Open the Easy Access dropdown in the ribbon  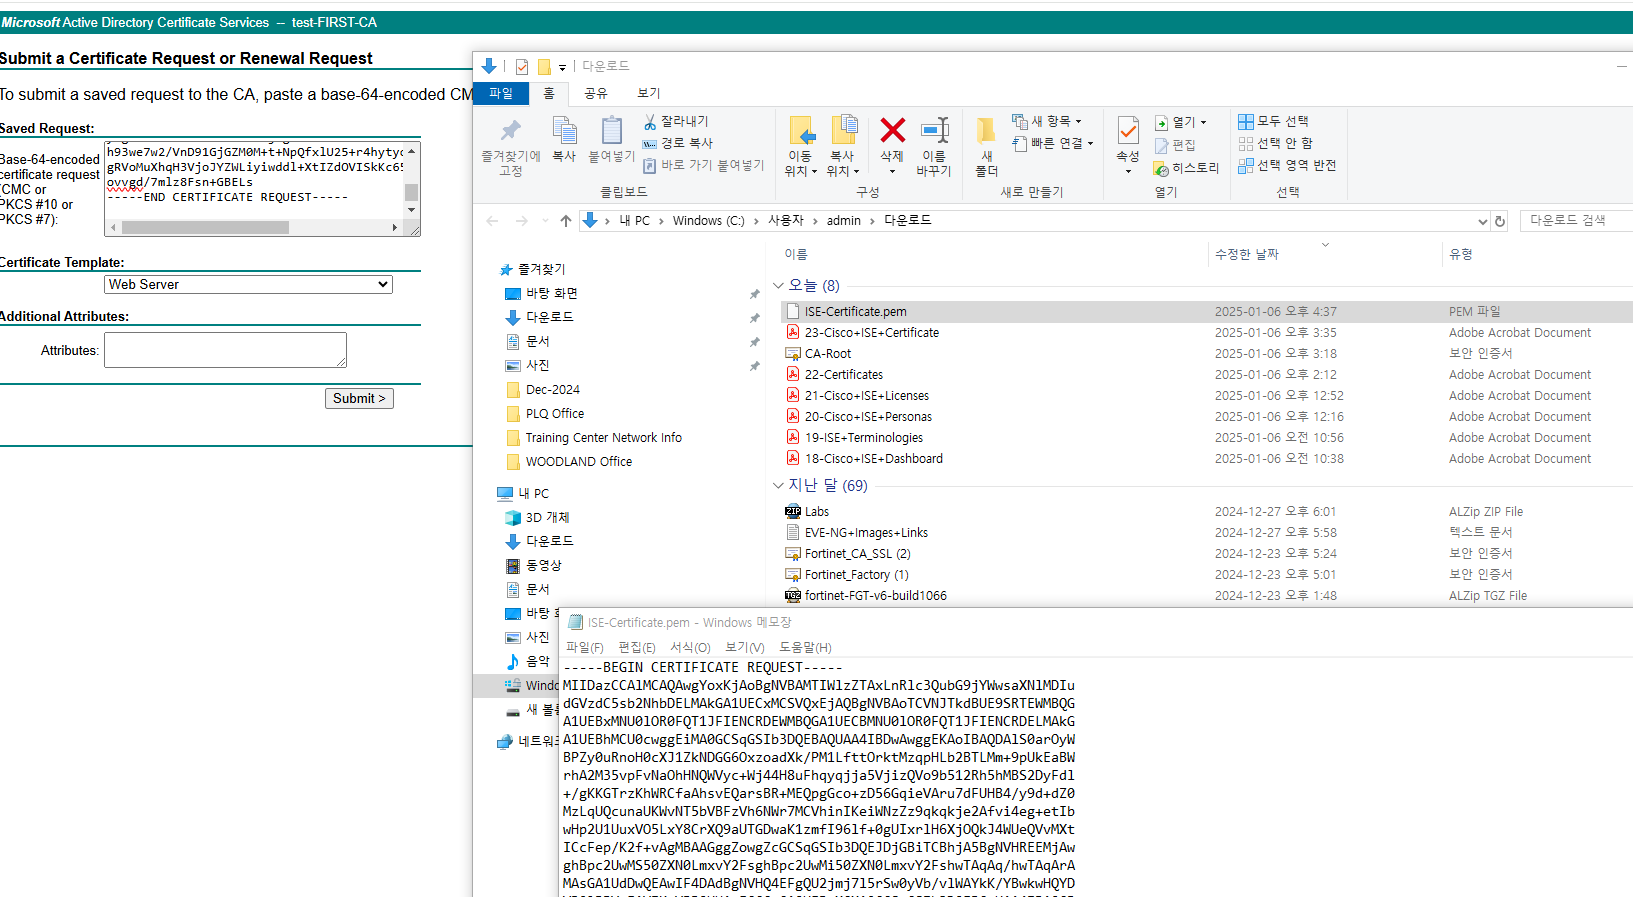(1053, 143)
